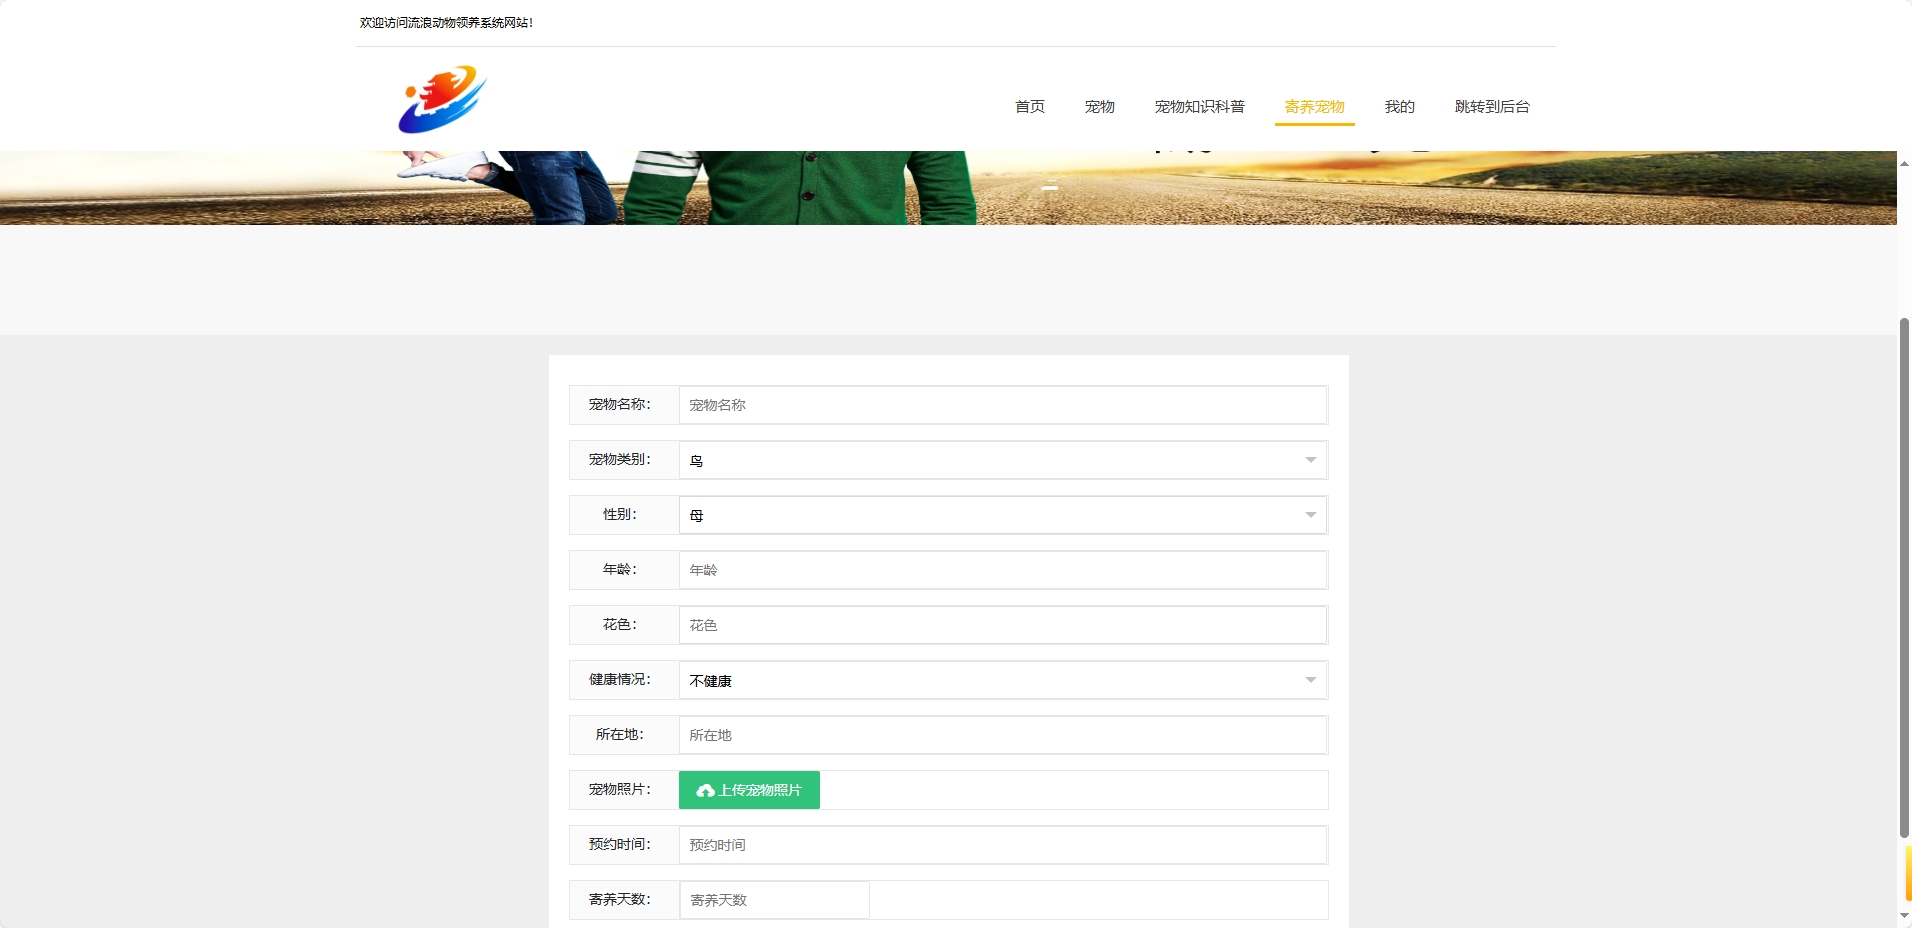Switch to the 首页 navigation tab
This screenshot has height=928, width=1912.
pos(1030,107)
